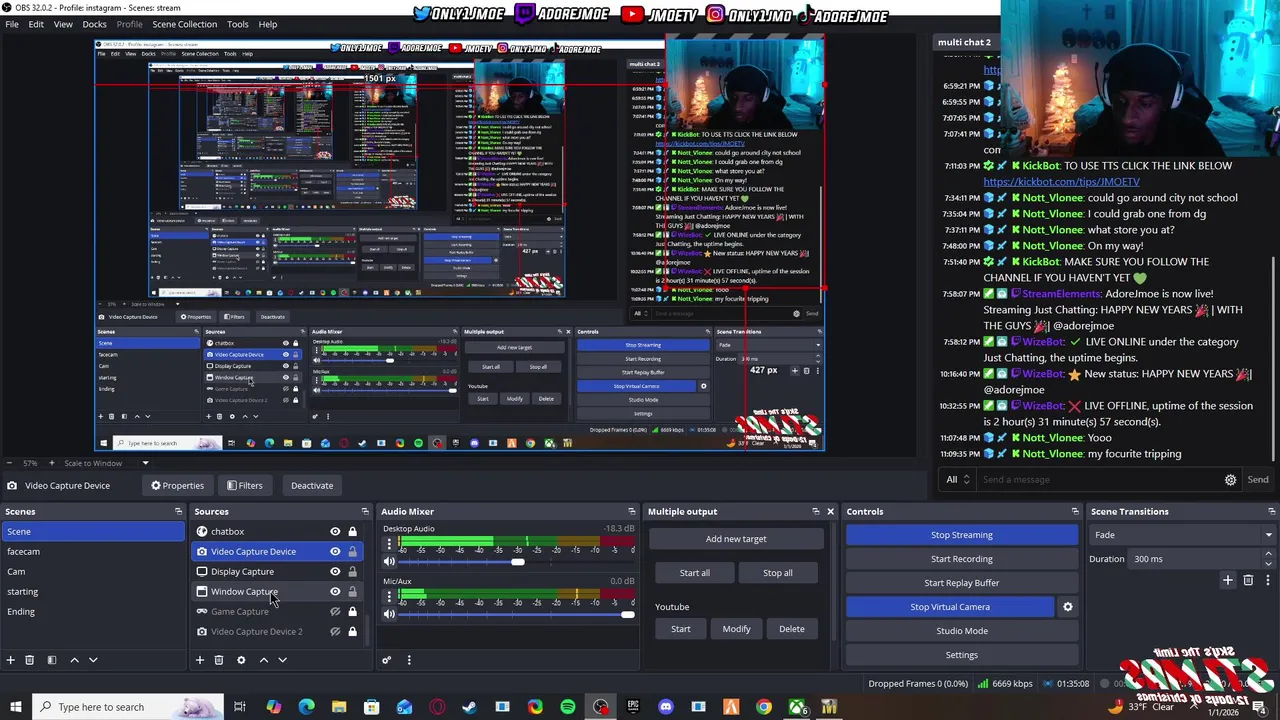Unlock the chatbox source
Screen dimensions: 1280x720
pyautogui.click(x=352, y=532)
